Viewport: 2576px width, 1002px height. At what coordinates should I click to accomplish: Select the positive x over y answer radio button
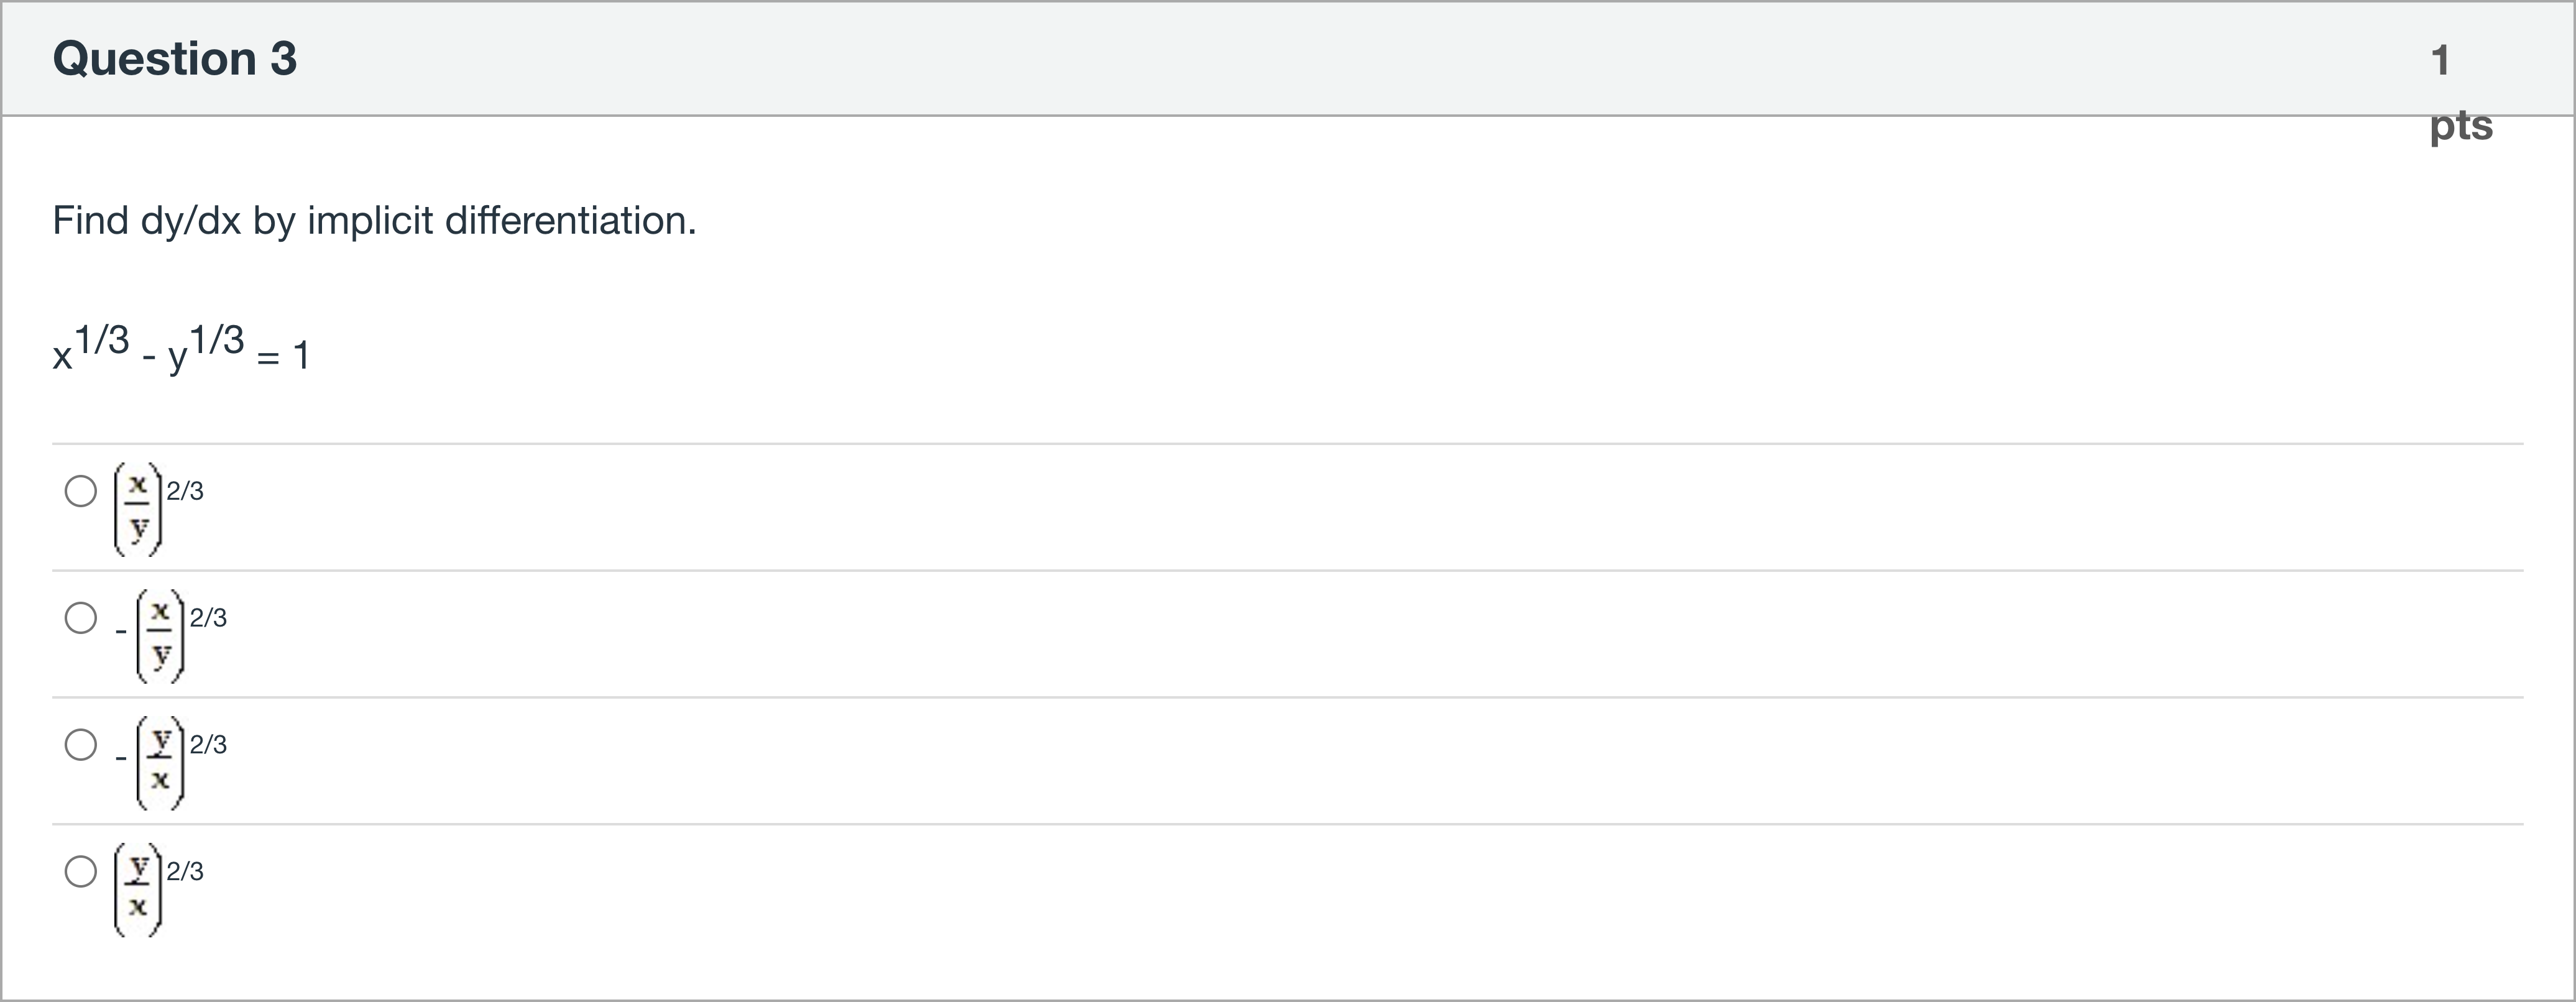[x=81, y=491]
